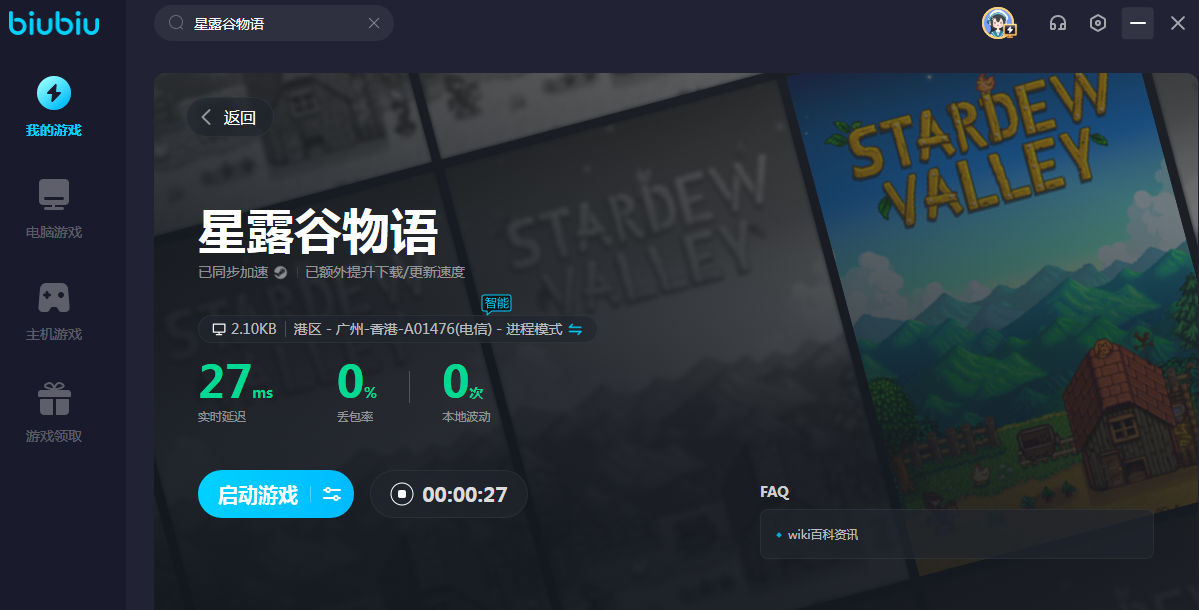Open launch settings sliders next to 启动游戏

(x=332, y=494)
